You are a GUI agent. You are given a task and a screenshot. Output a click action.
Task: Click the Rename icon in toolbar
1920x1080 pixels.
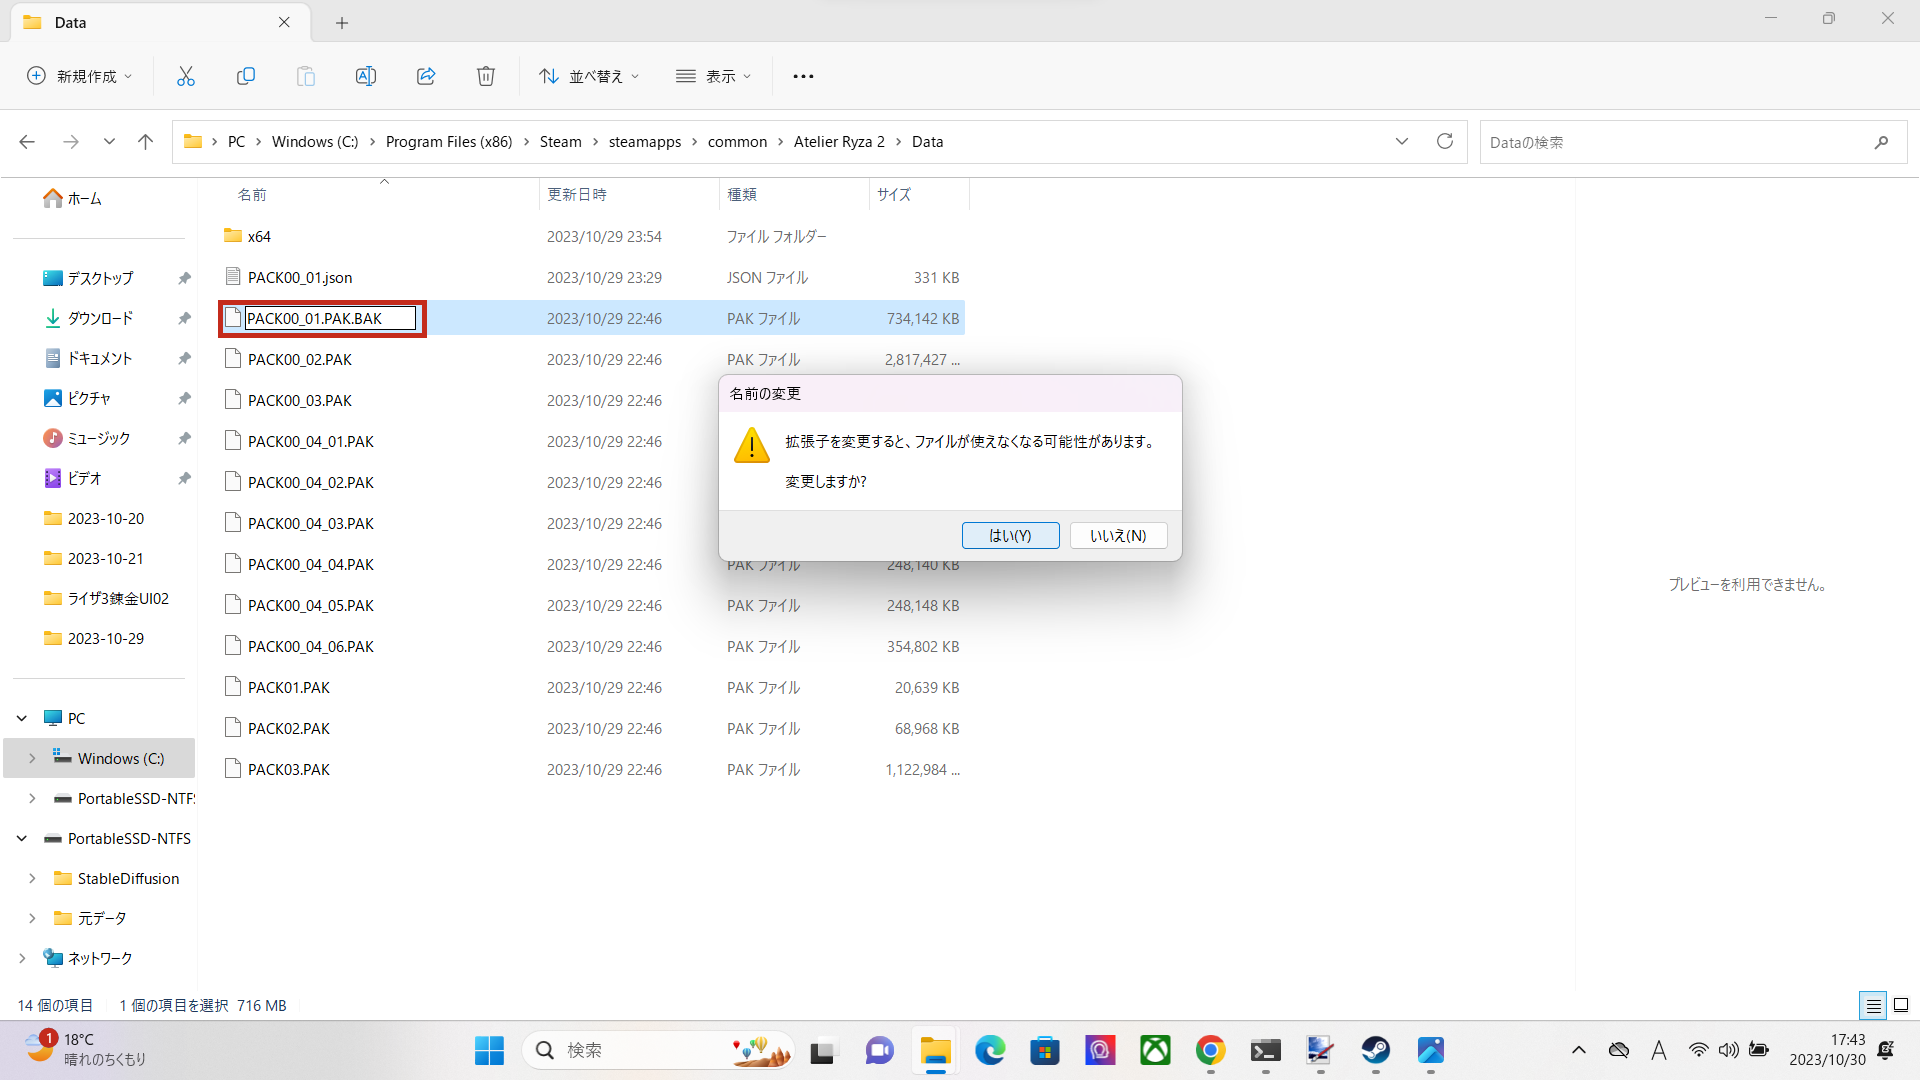(366, 76)
